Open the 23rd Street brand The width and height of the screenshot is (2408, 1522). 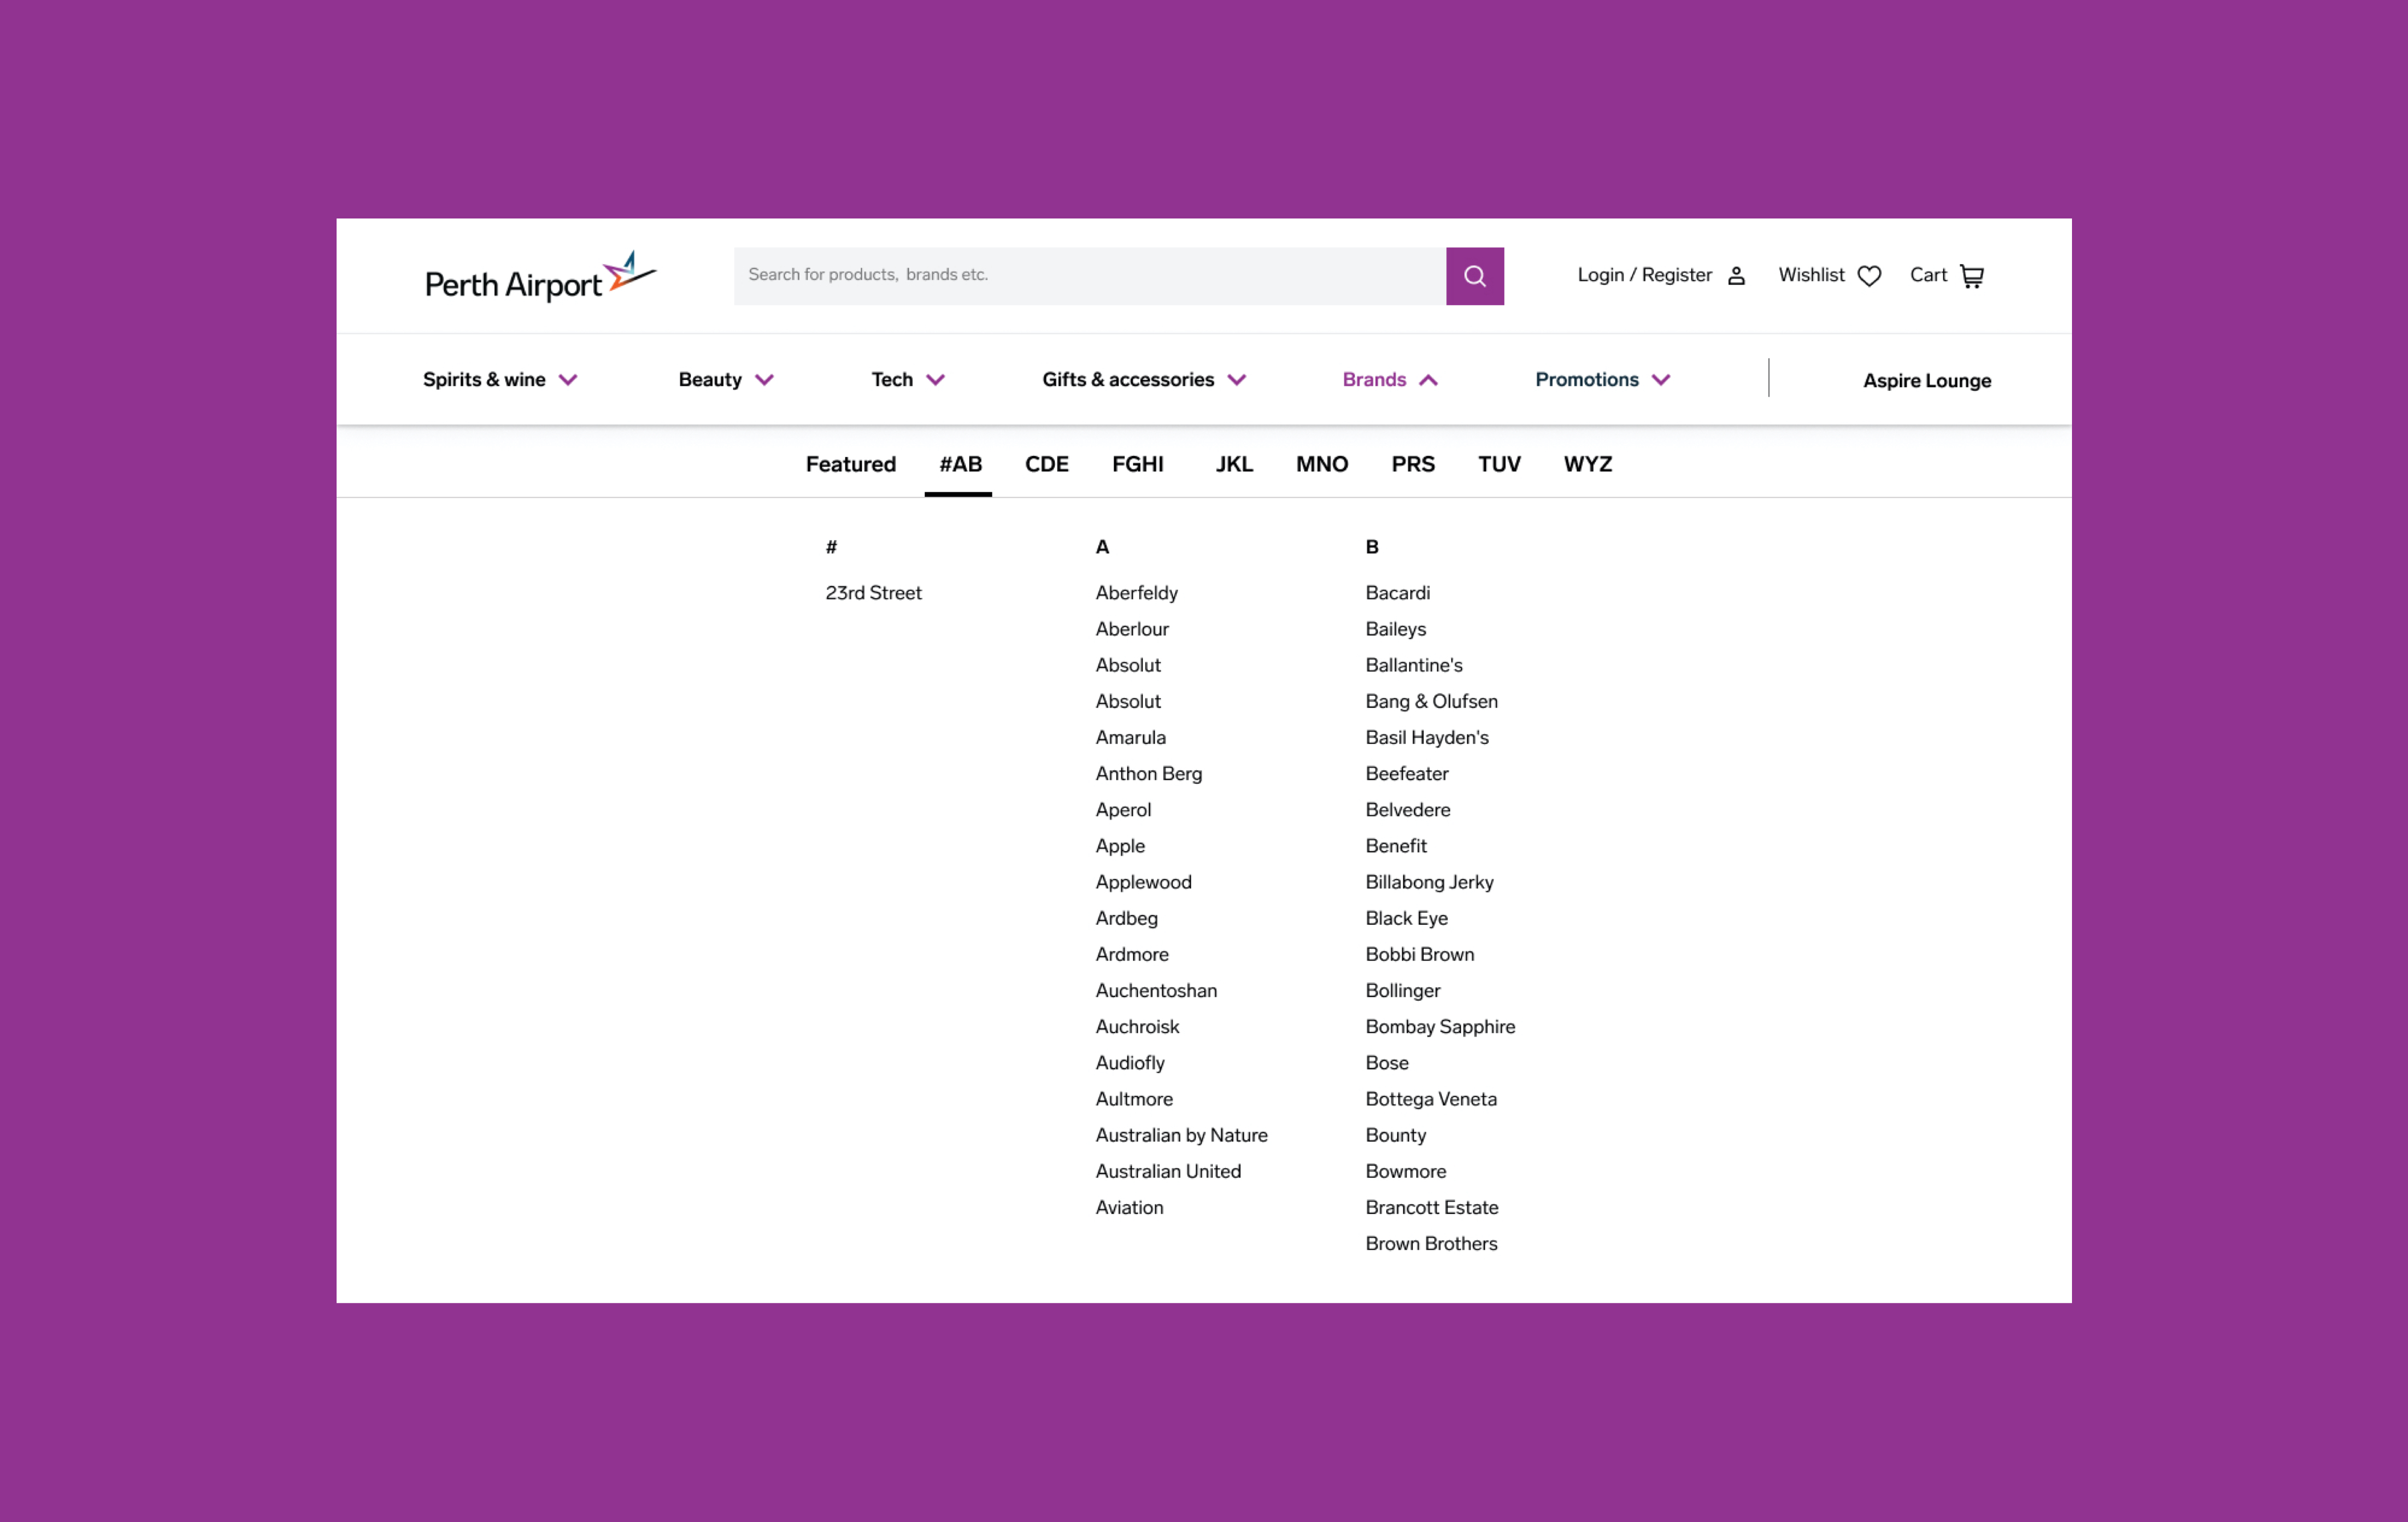click(x=873, y=593)
